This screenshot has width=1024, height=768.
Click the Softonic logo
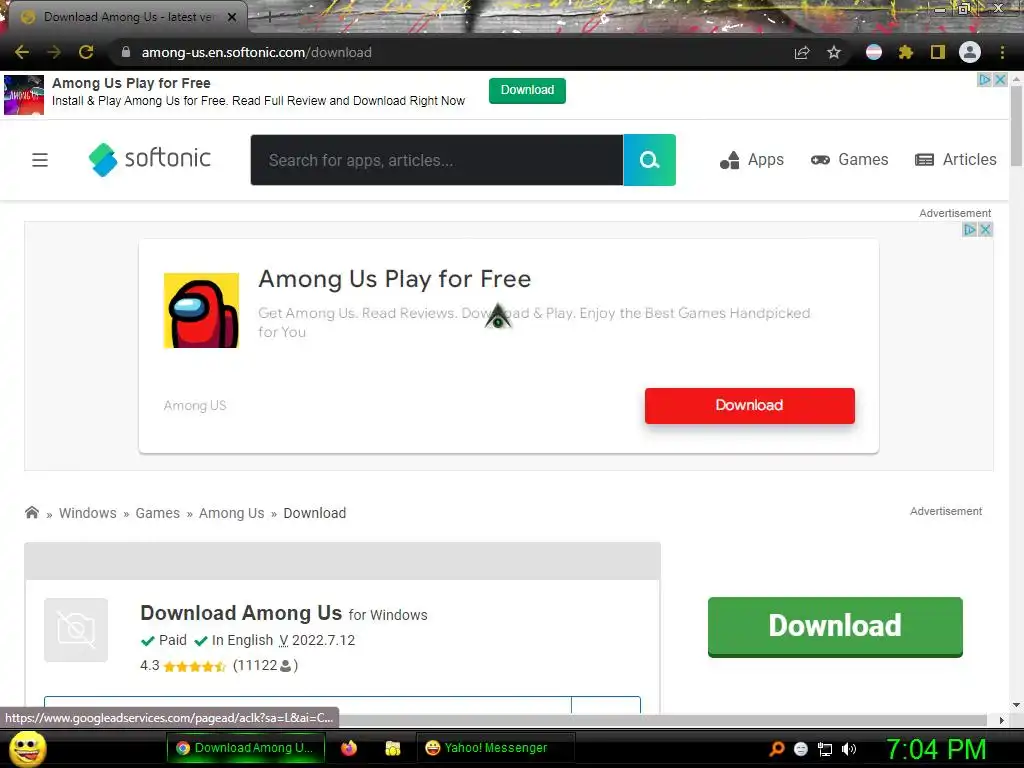pyautogui.click(x=150, y=159)
